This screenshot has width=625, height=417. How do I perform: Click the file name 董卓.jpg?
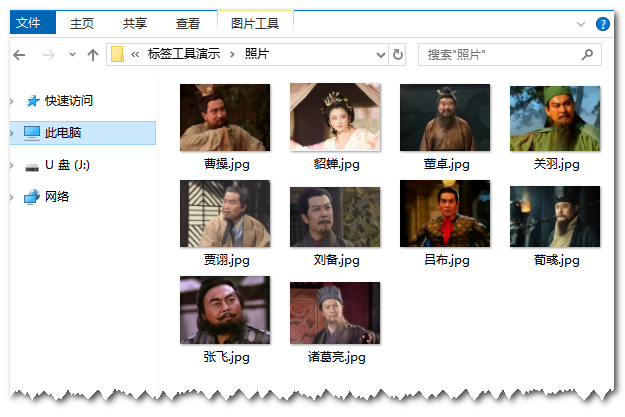tap(446, 164)
